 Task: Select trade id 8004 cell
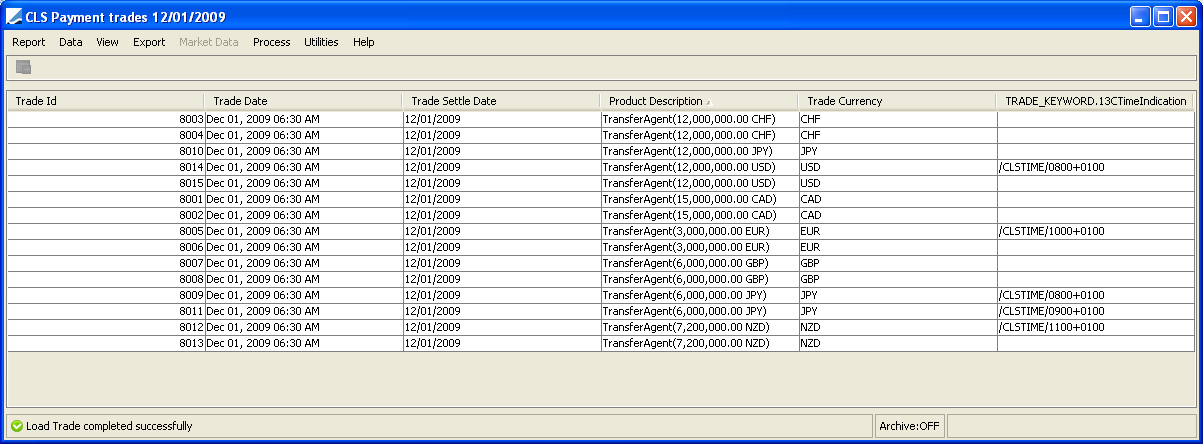click(105, 135)
